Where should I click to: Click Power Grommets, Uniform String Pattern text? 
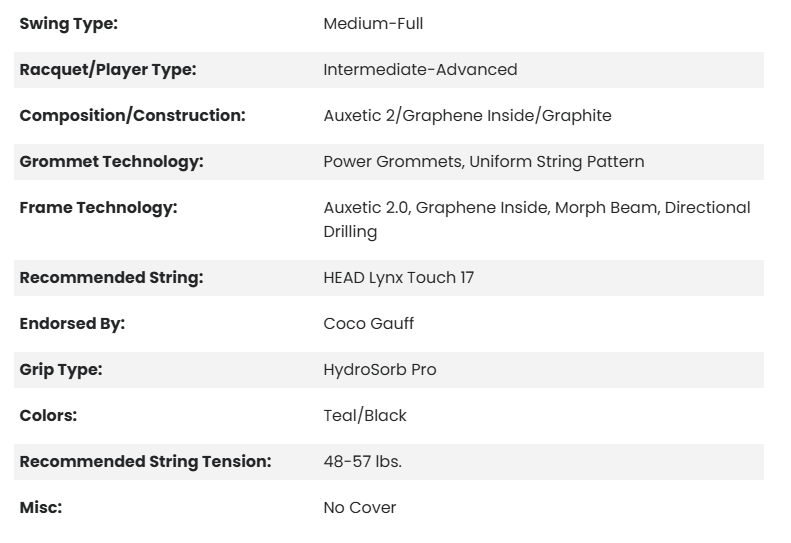coord(483,162)
